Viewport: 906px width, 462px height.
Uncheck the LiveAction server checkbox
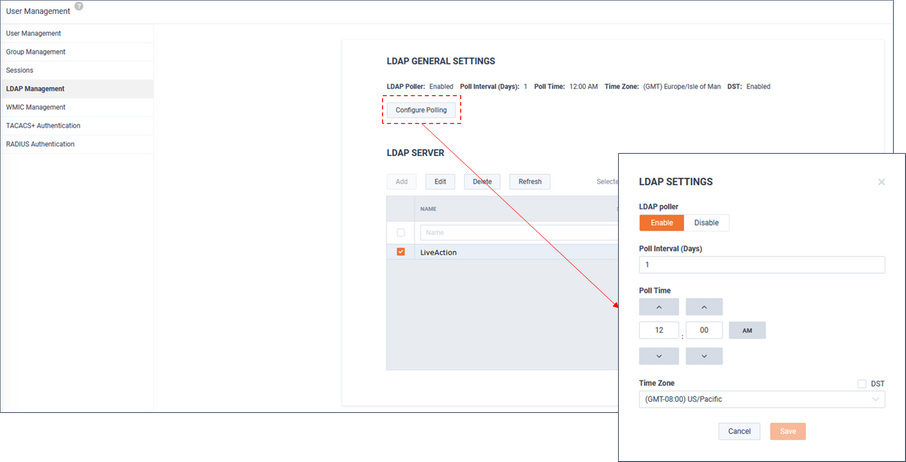pyautogui.click(x=401, y=252)
